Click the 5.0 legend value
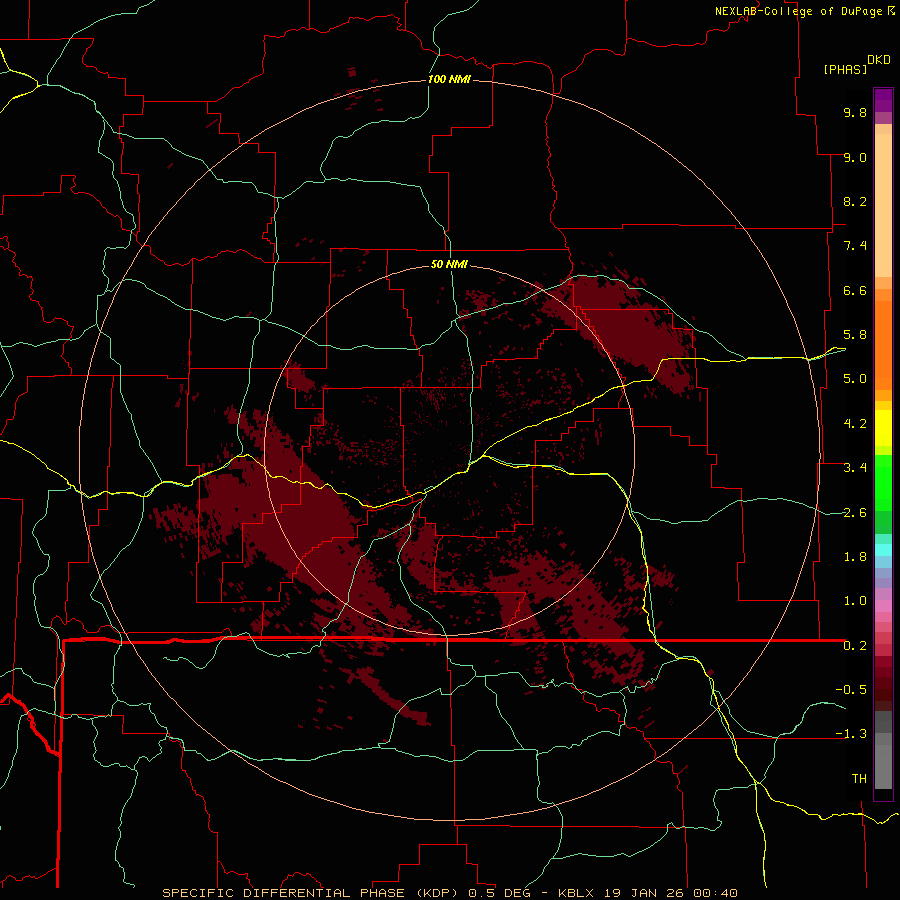900x900 pixels. (x=855, y=379)
